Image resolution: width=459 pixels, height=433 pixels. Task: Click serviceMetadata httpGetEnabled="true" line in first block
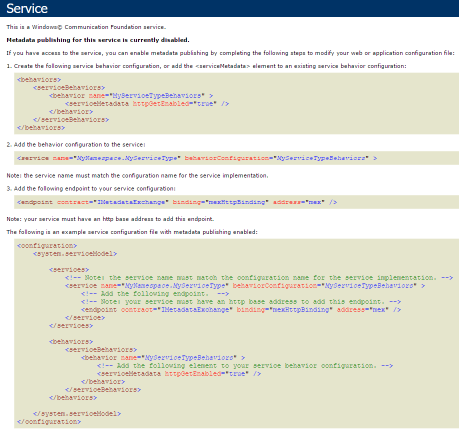coord(147,104)
